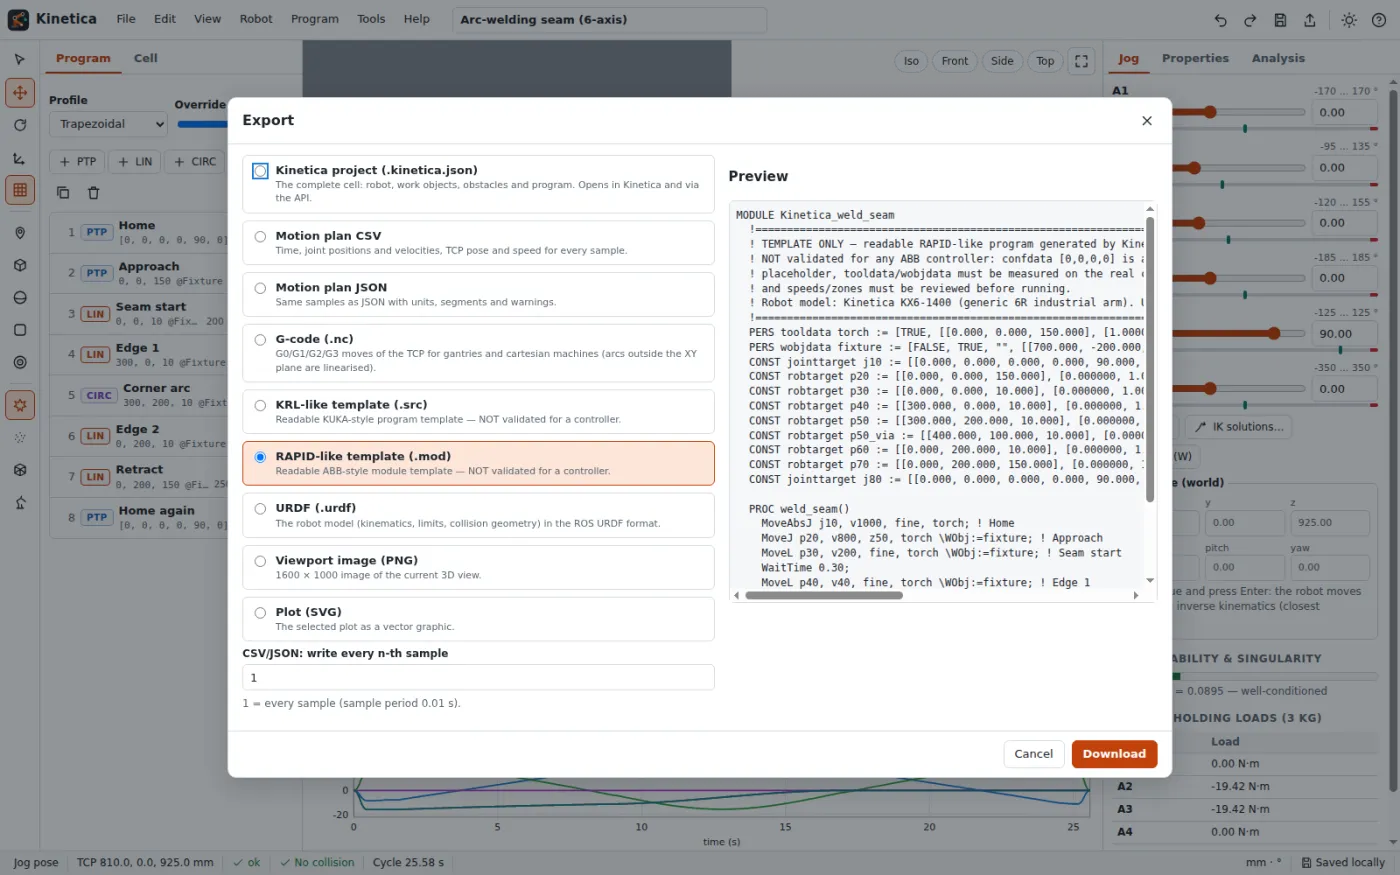
Task: Click the rounded square shape icon
Action: 19,330
